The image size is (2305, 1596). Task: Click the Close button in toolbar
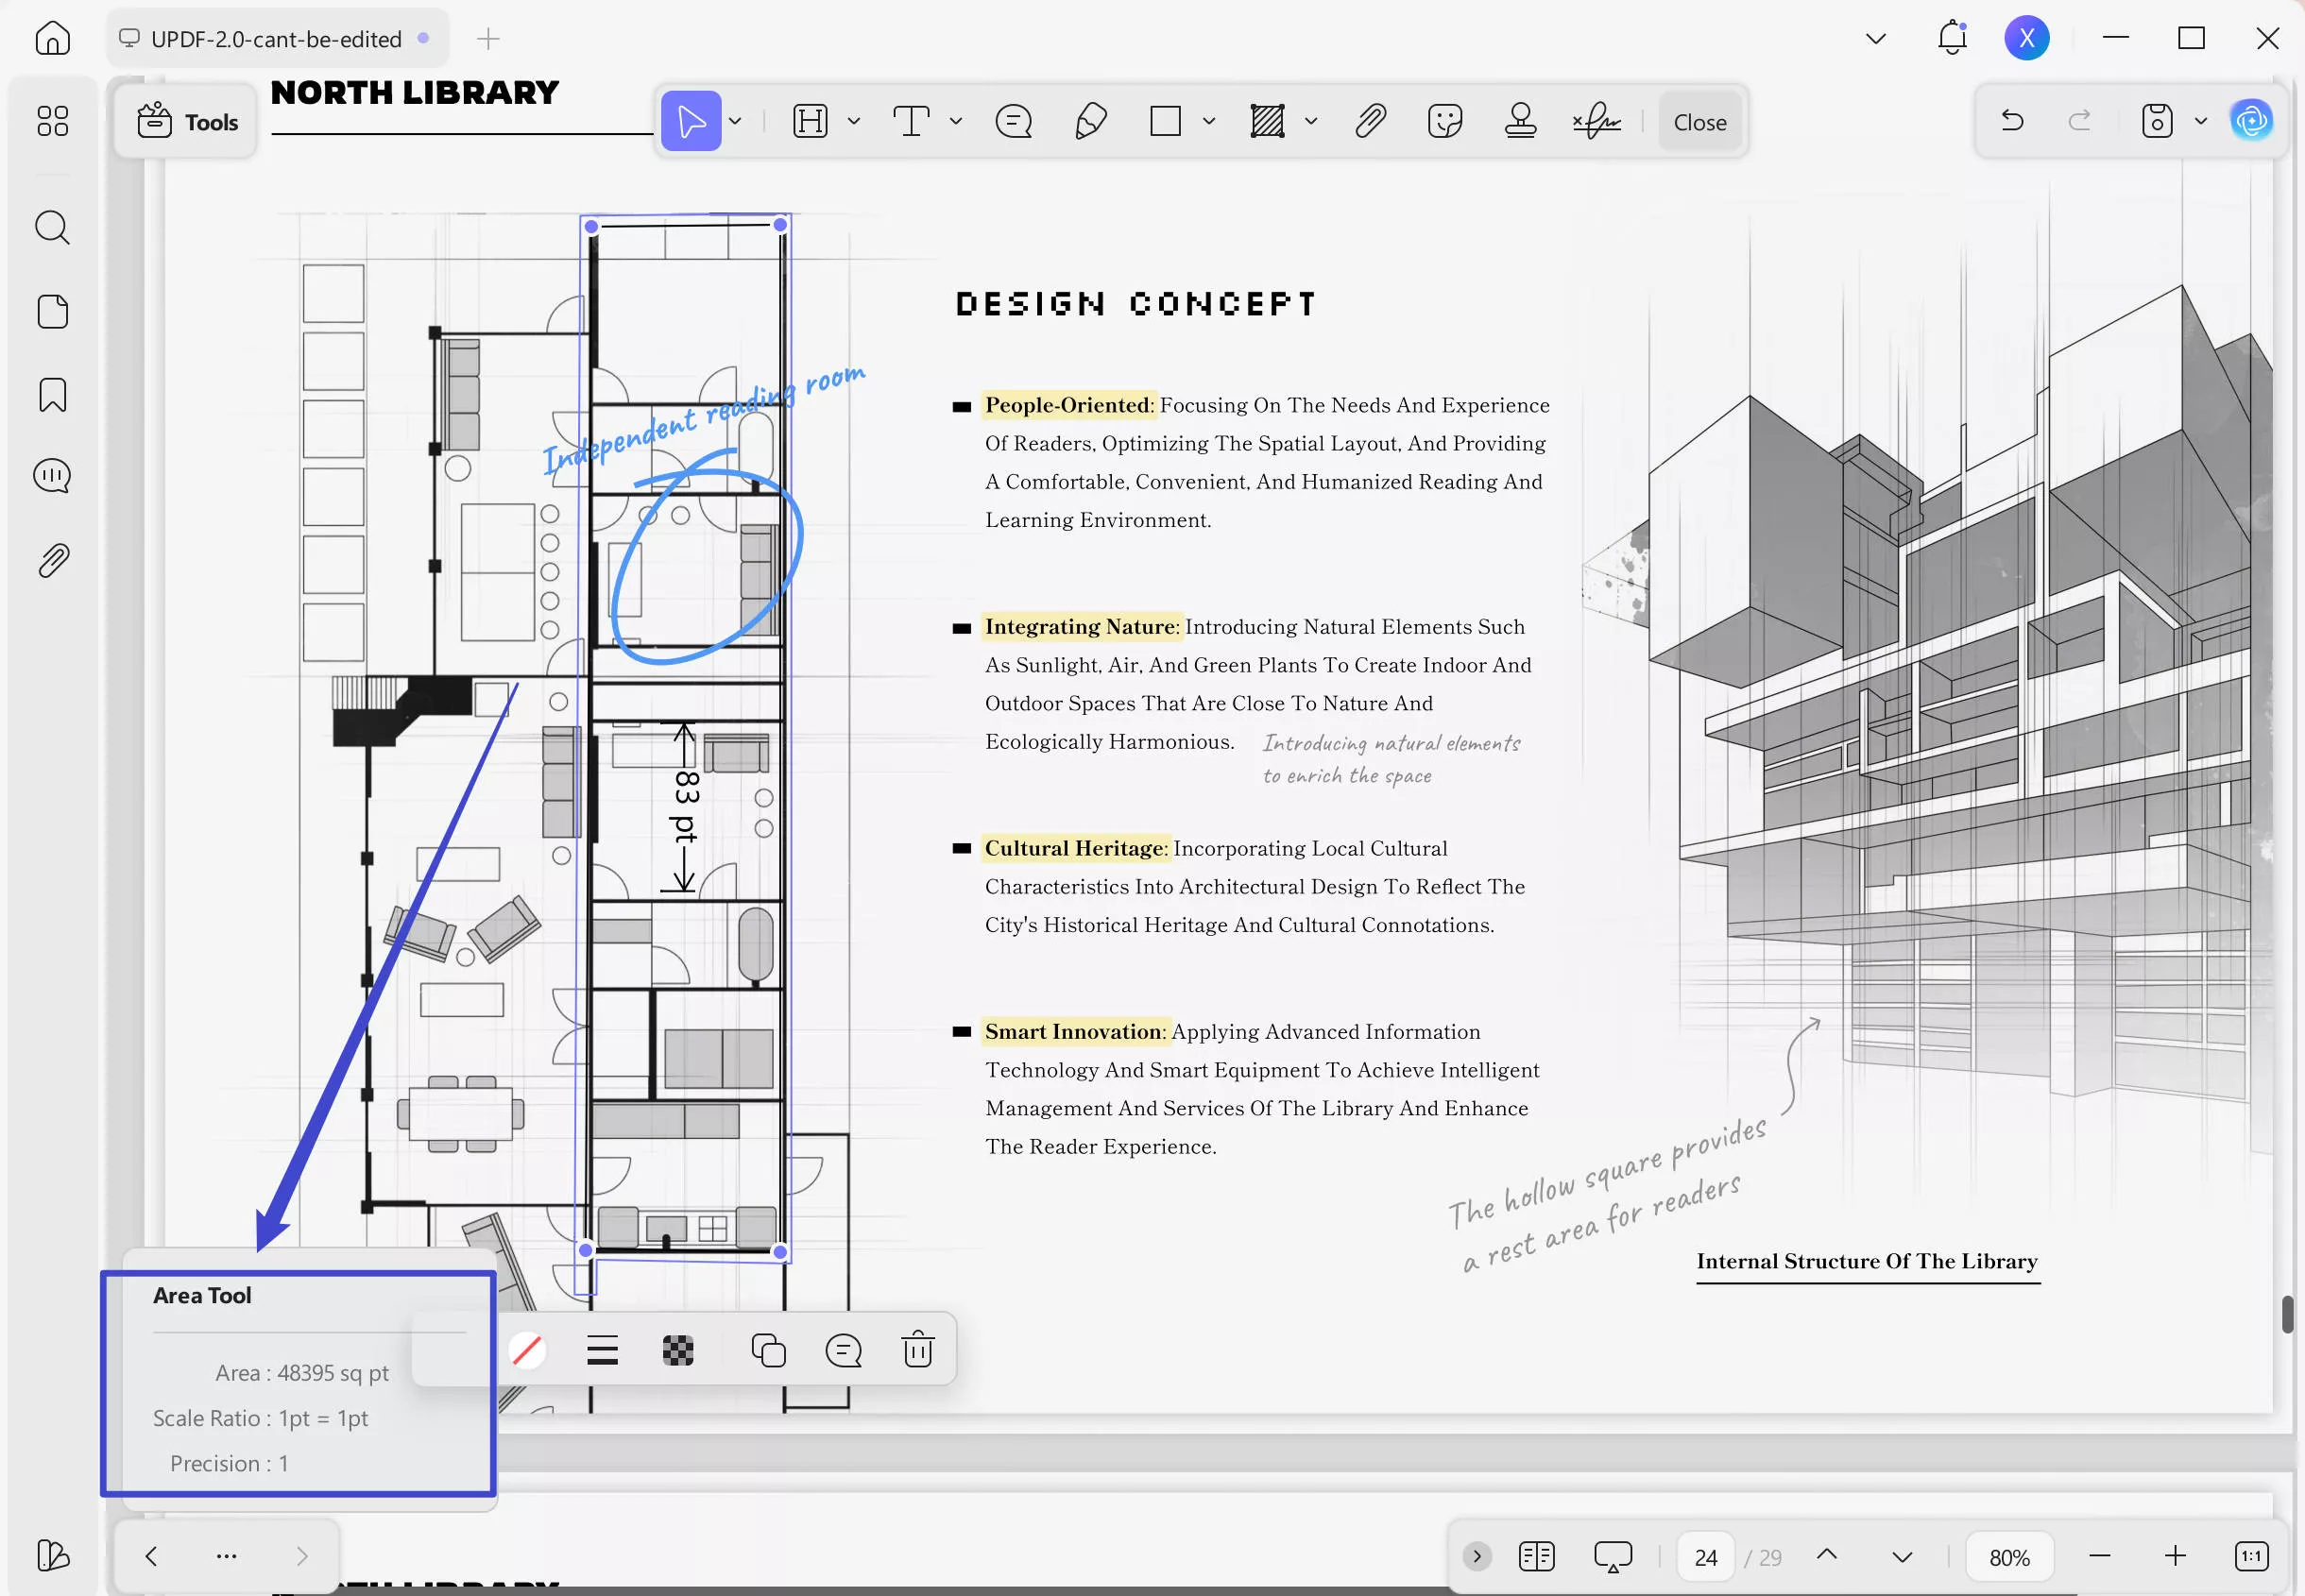[x=1699, y=122]
